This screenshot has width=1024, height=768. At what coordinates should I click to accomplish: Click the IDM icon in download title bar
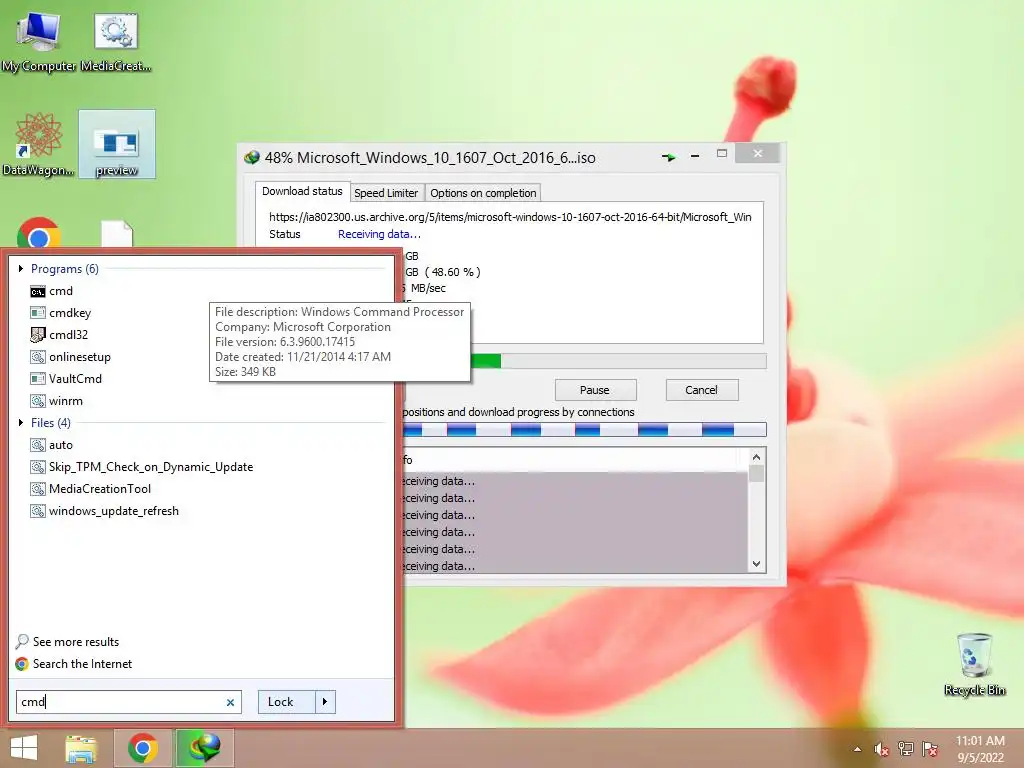click(251, 157)
